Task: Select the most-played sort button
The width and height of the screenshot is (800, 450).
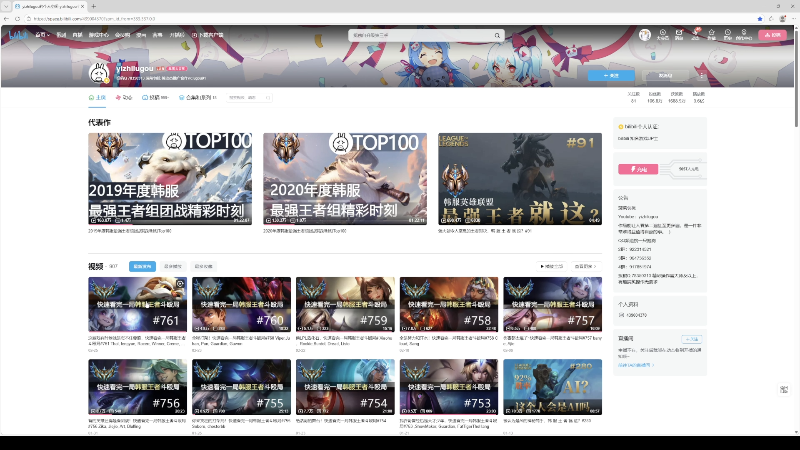Action: point(173,266)
